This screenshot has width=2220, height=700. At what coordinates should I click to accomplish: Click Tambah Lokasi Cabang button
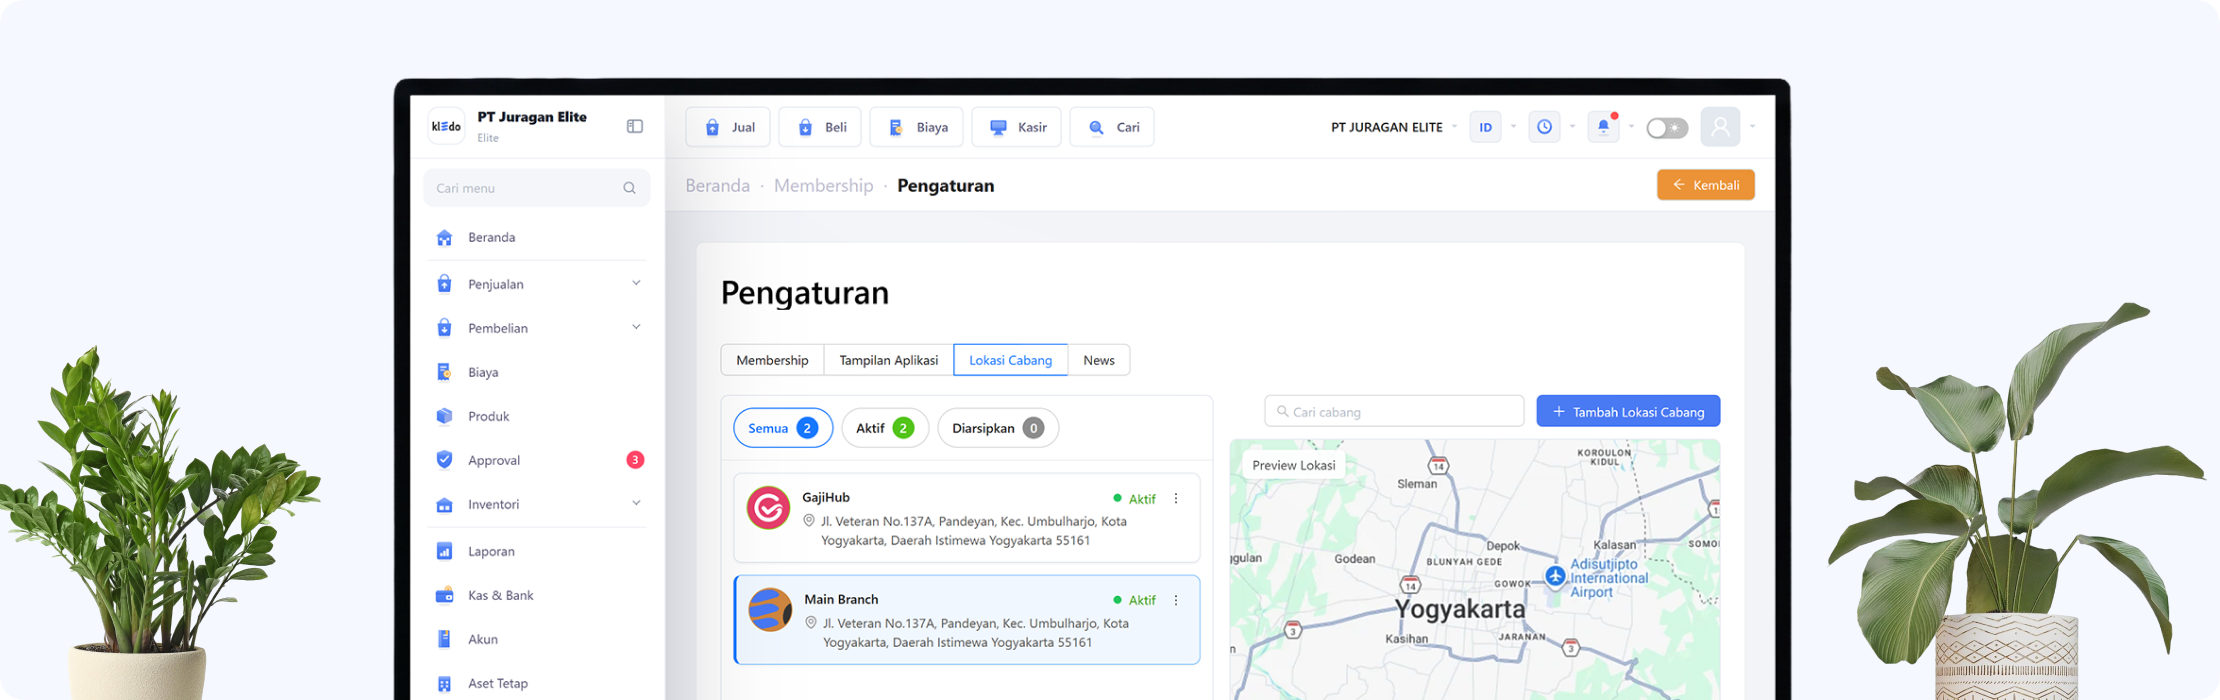tap(1628, 411)
